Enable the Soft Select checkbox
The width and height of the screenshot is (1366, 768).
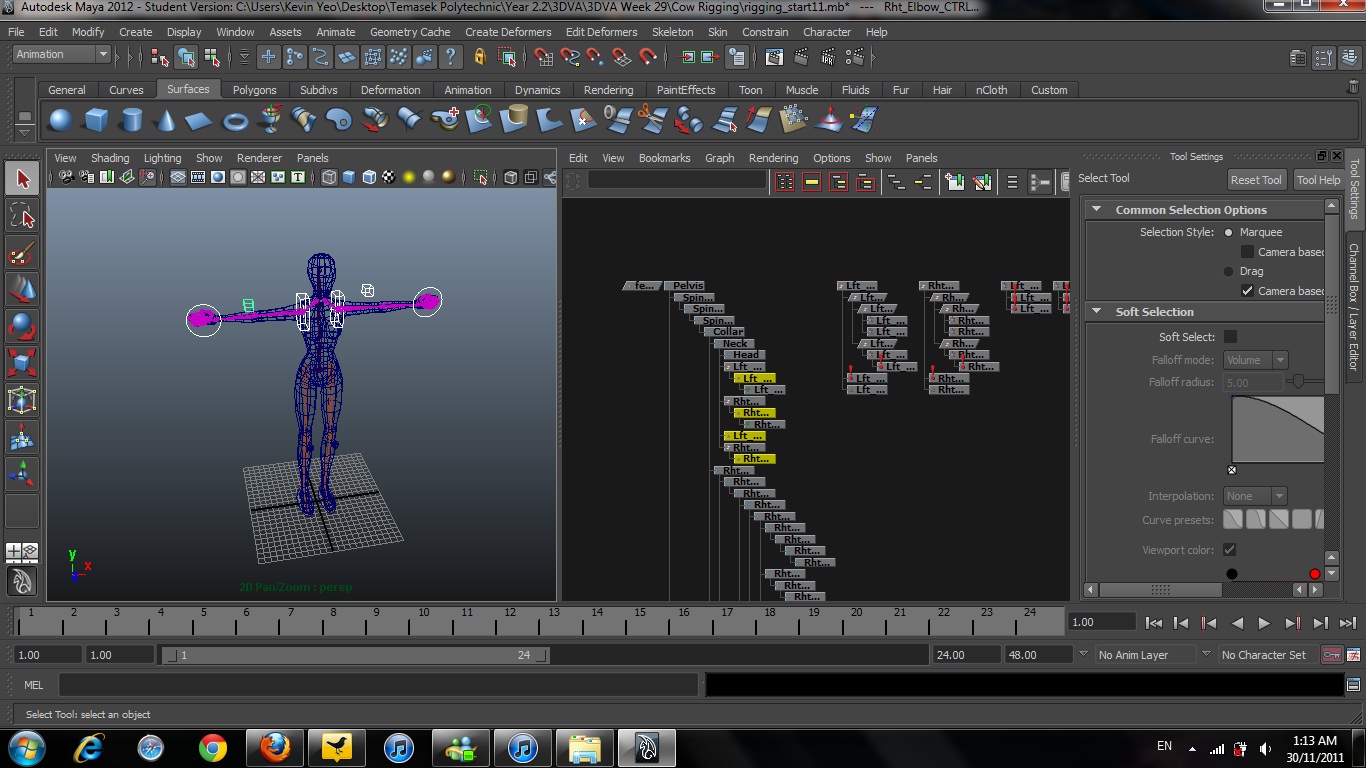coord(1230,337)
